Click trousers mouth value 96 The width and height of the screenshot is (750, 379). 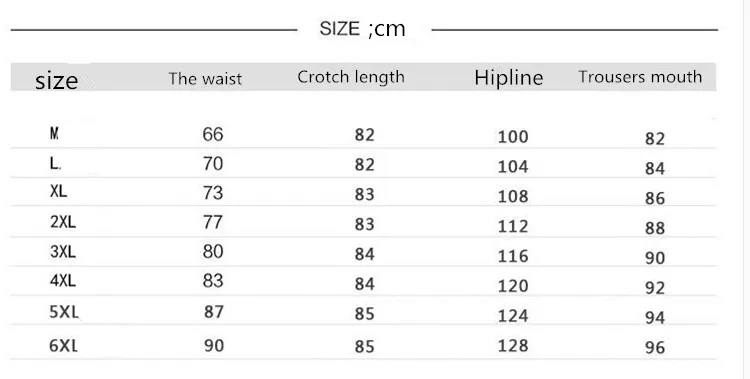655,347
